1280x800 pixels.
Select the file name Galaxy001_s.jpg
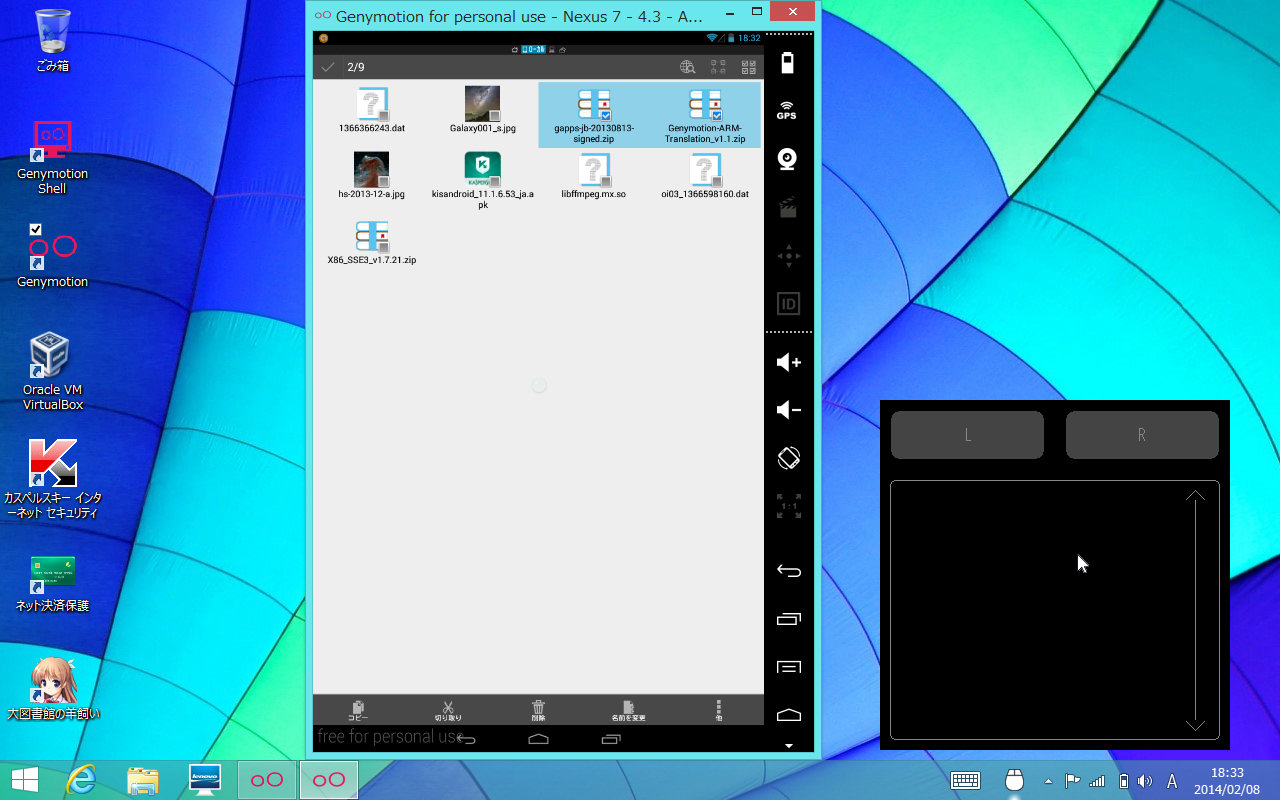tap(482, 128)
